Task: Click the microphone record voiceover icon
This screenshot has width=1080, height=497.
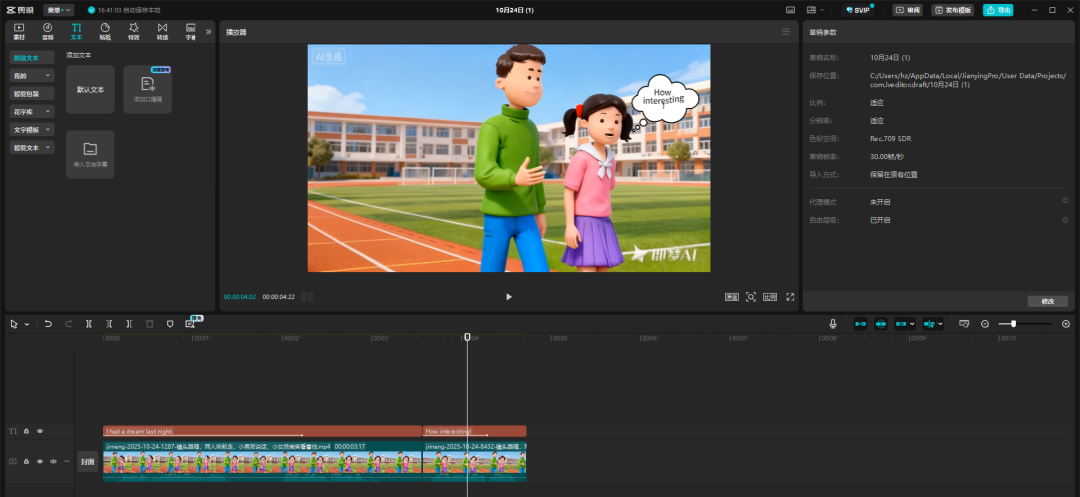Action: (x=832, y=324)
